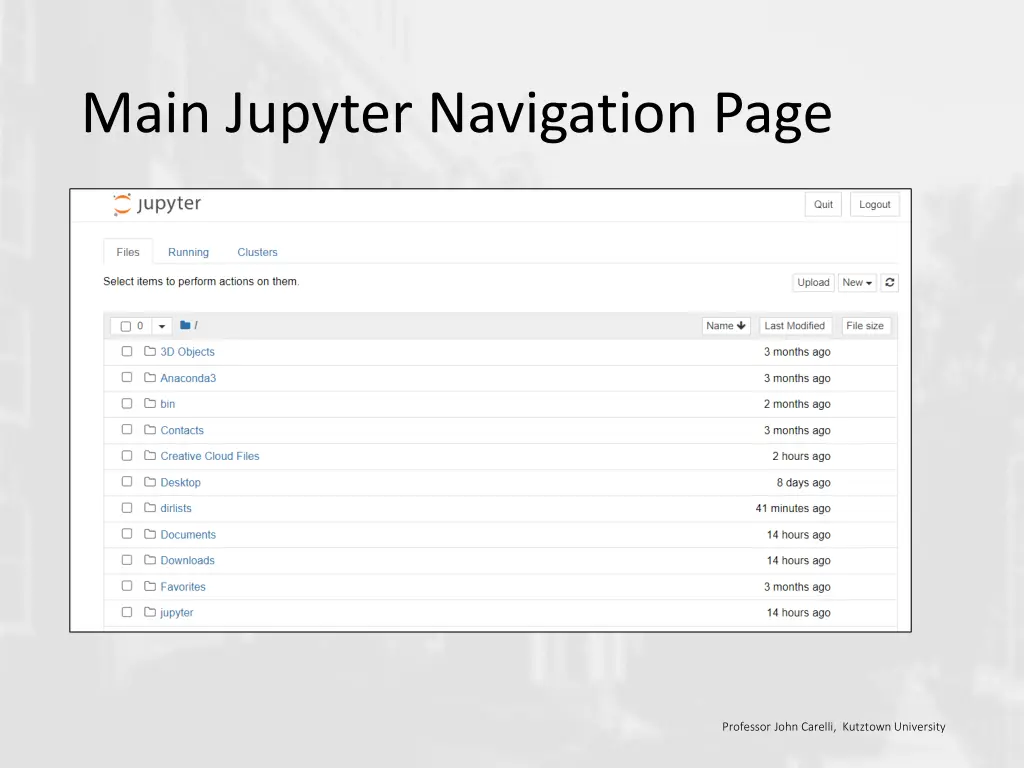Open the Downloads folder link
Image resolution: width=1024 pixels, height=768 pixels.
click(187, 560)
